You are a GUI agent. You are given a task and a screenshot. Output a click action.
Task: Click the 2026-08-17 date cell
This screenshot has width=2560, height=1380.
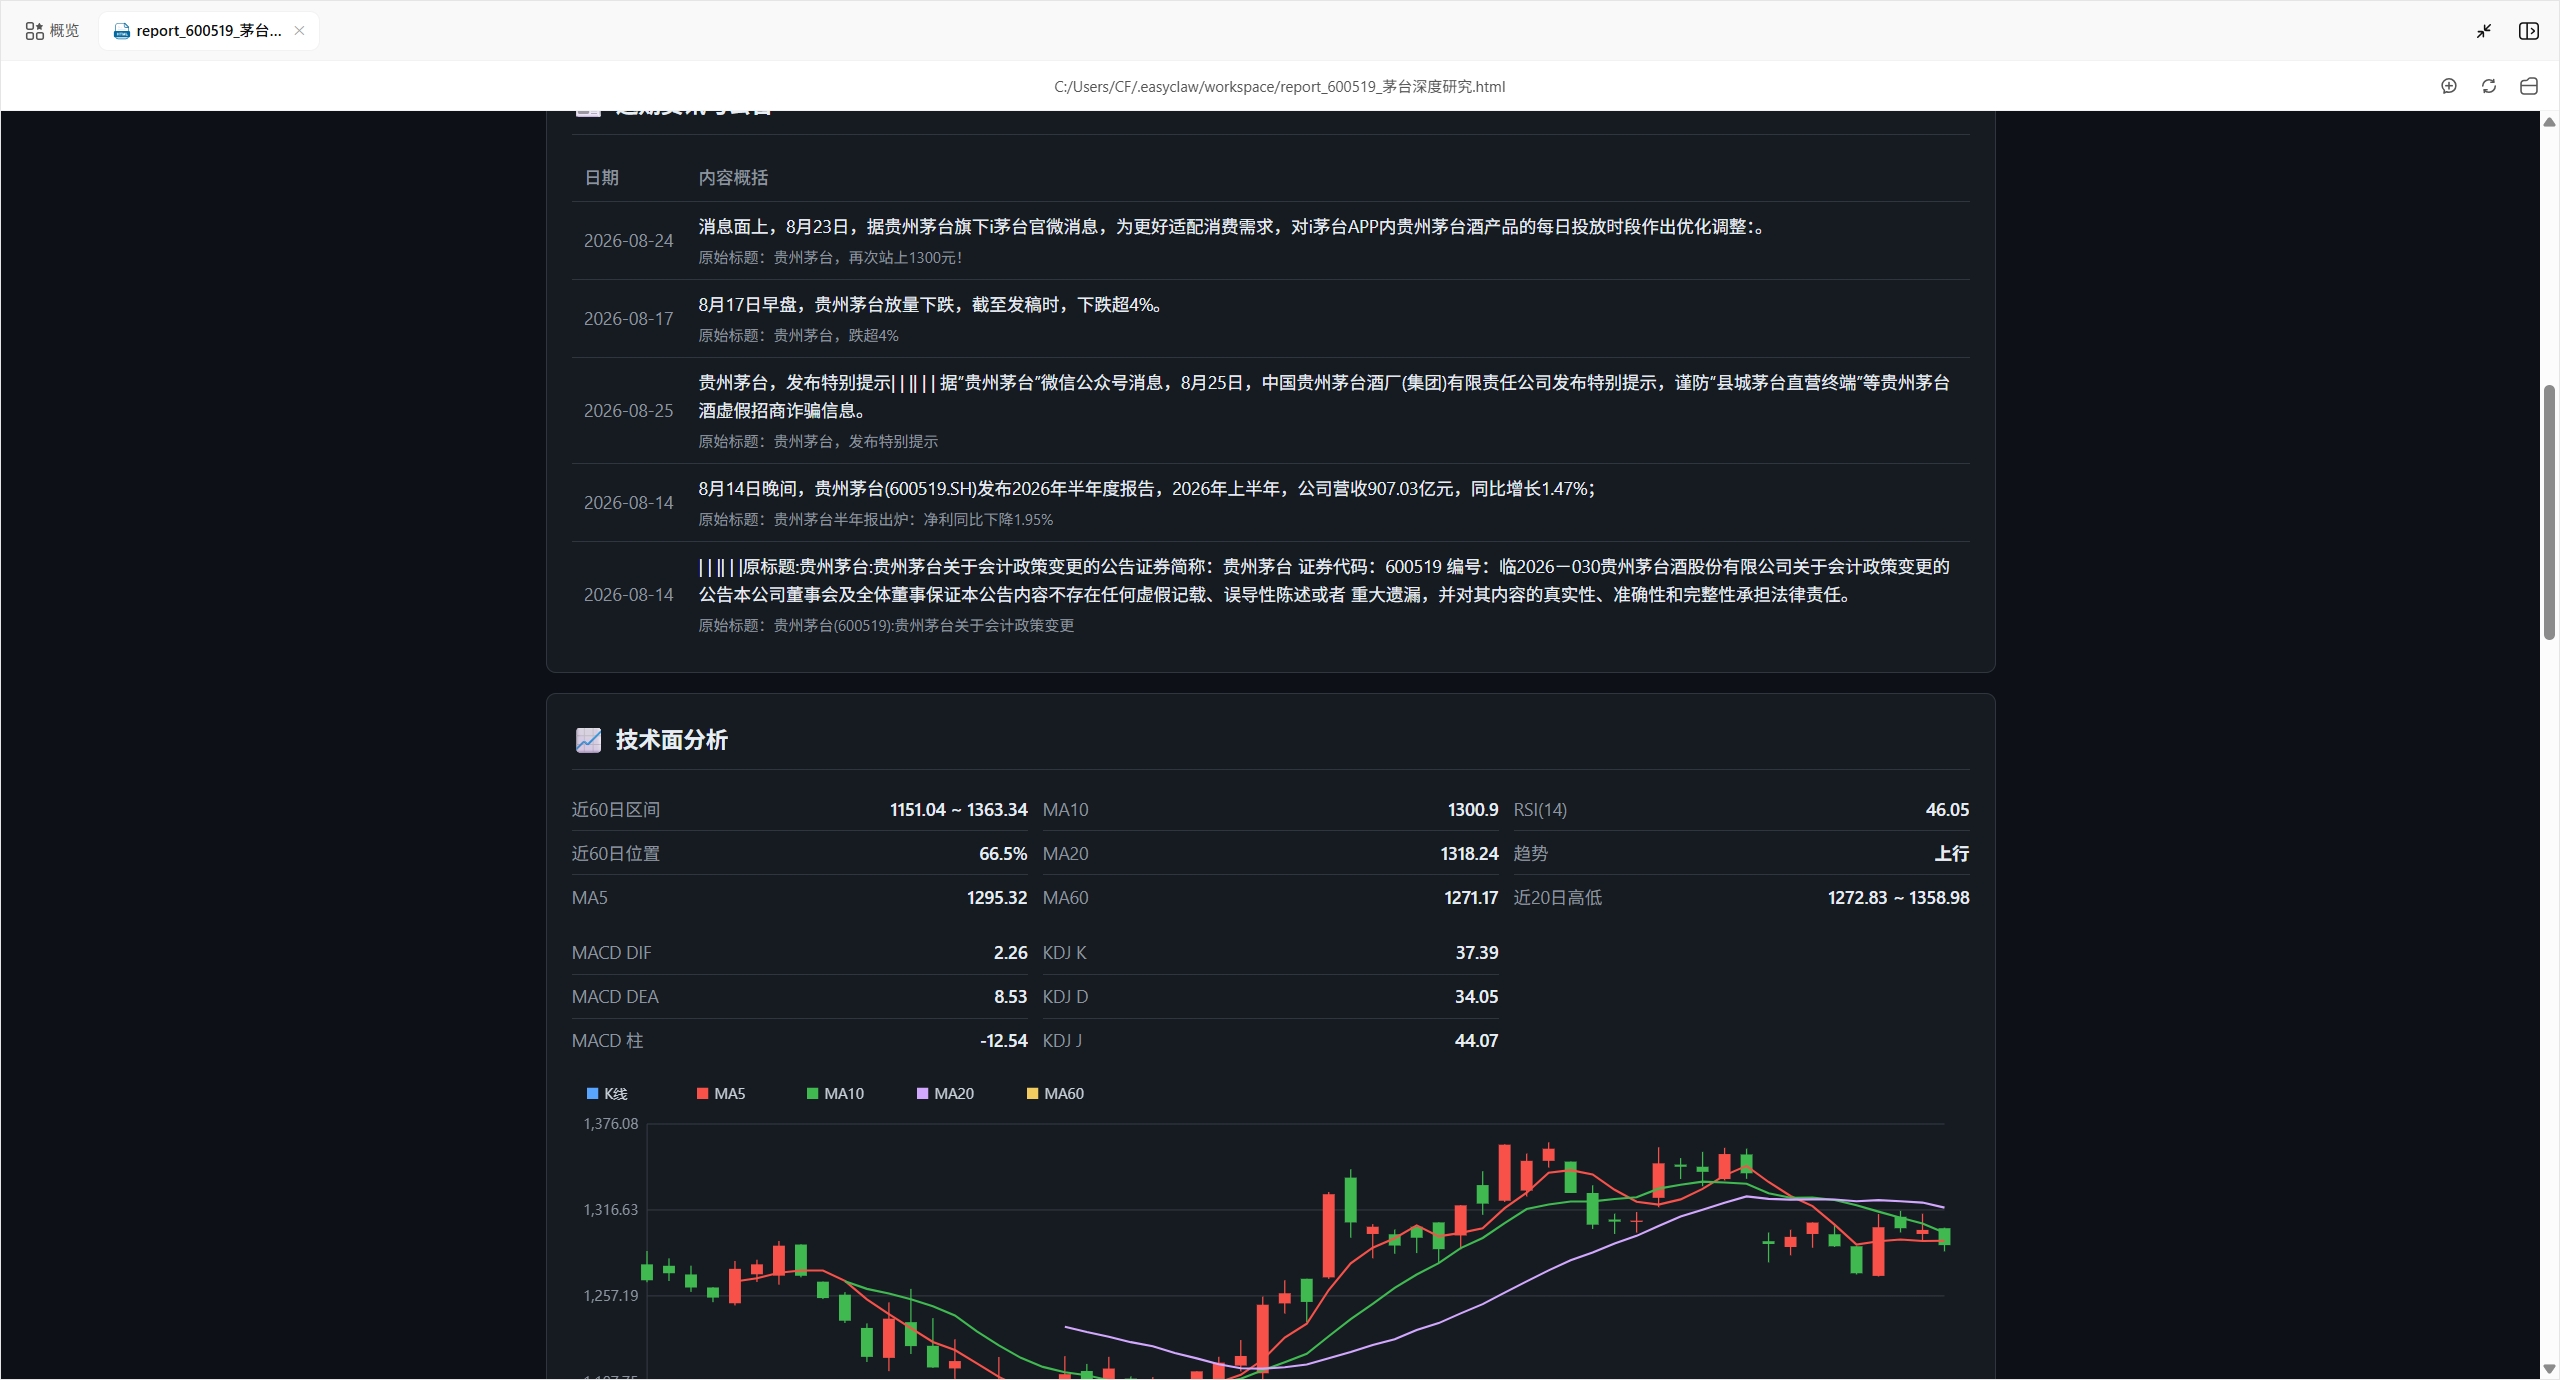click(x=628, y=319)
